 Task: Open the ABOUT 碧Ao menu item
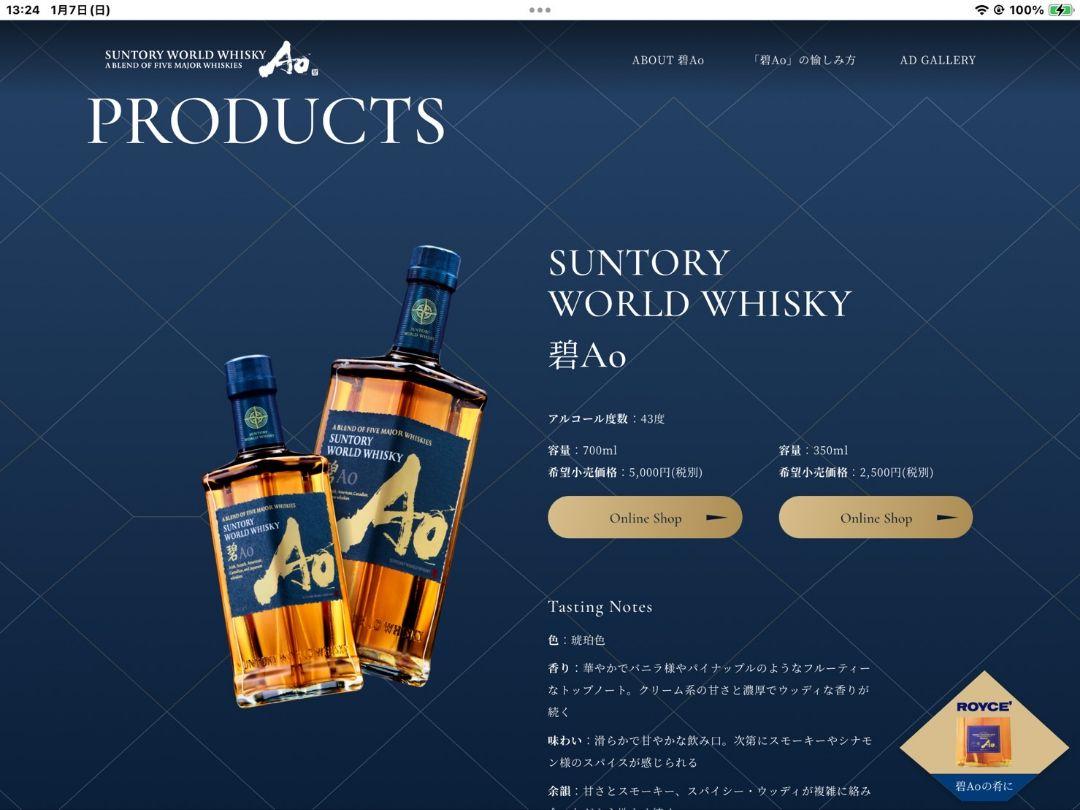(667, 60)
